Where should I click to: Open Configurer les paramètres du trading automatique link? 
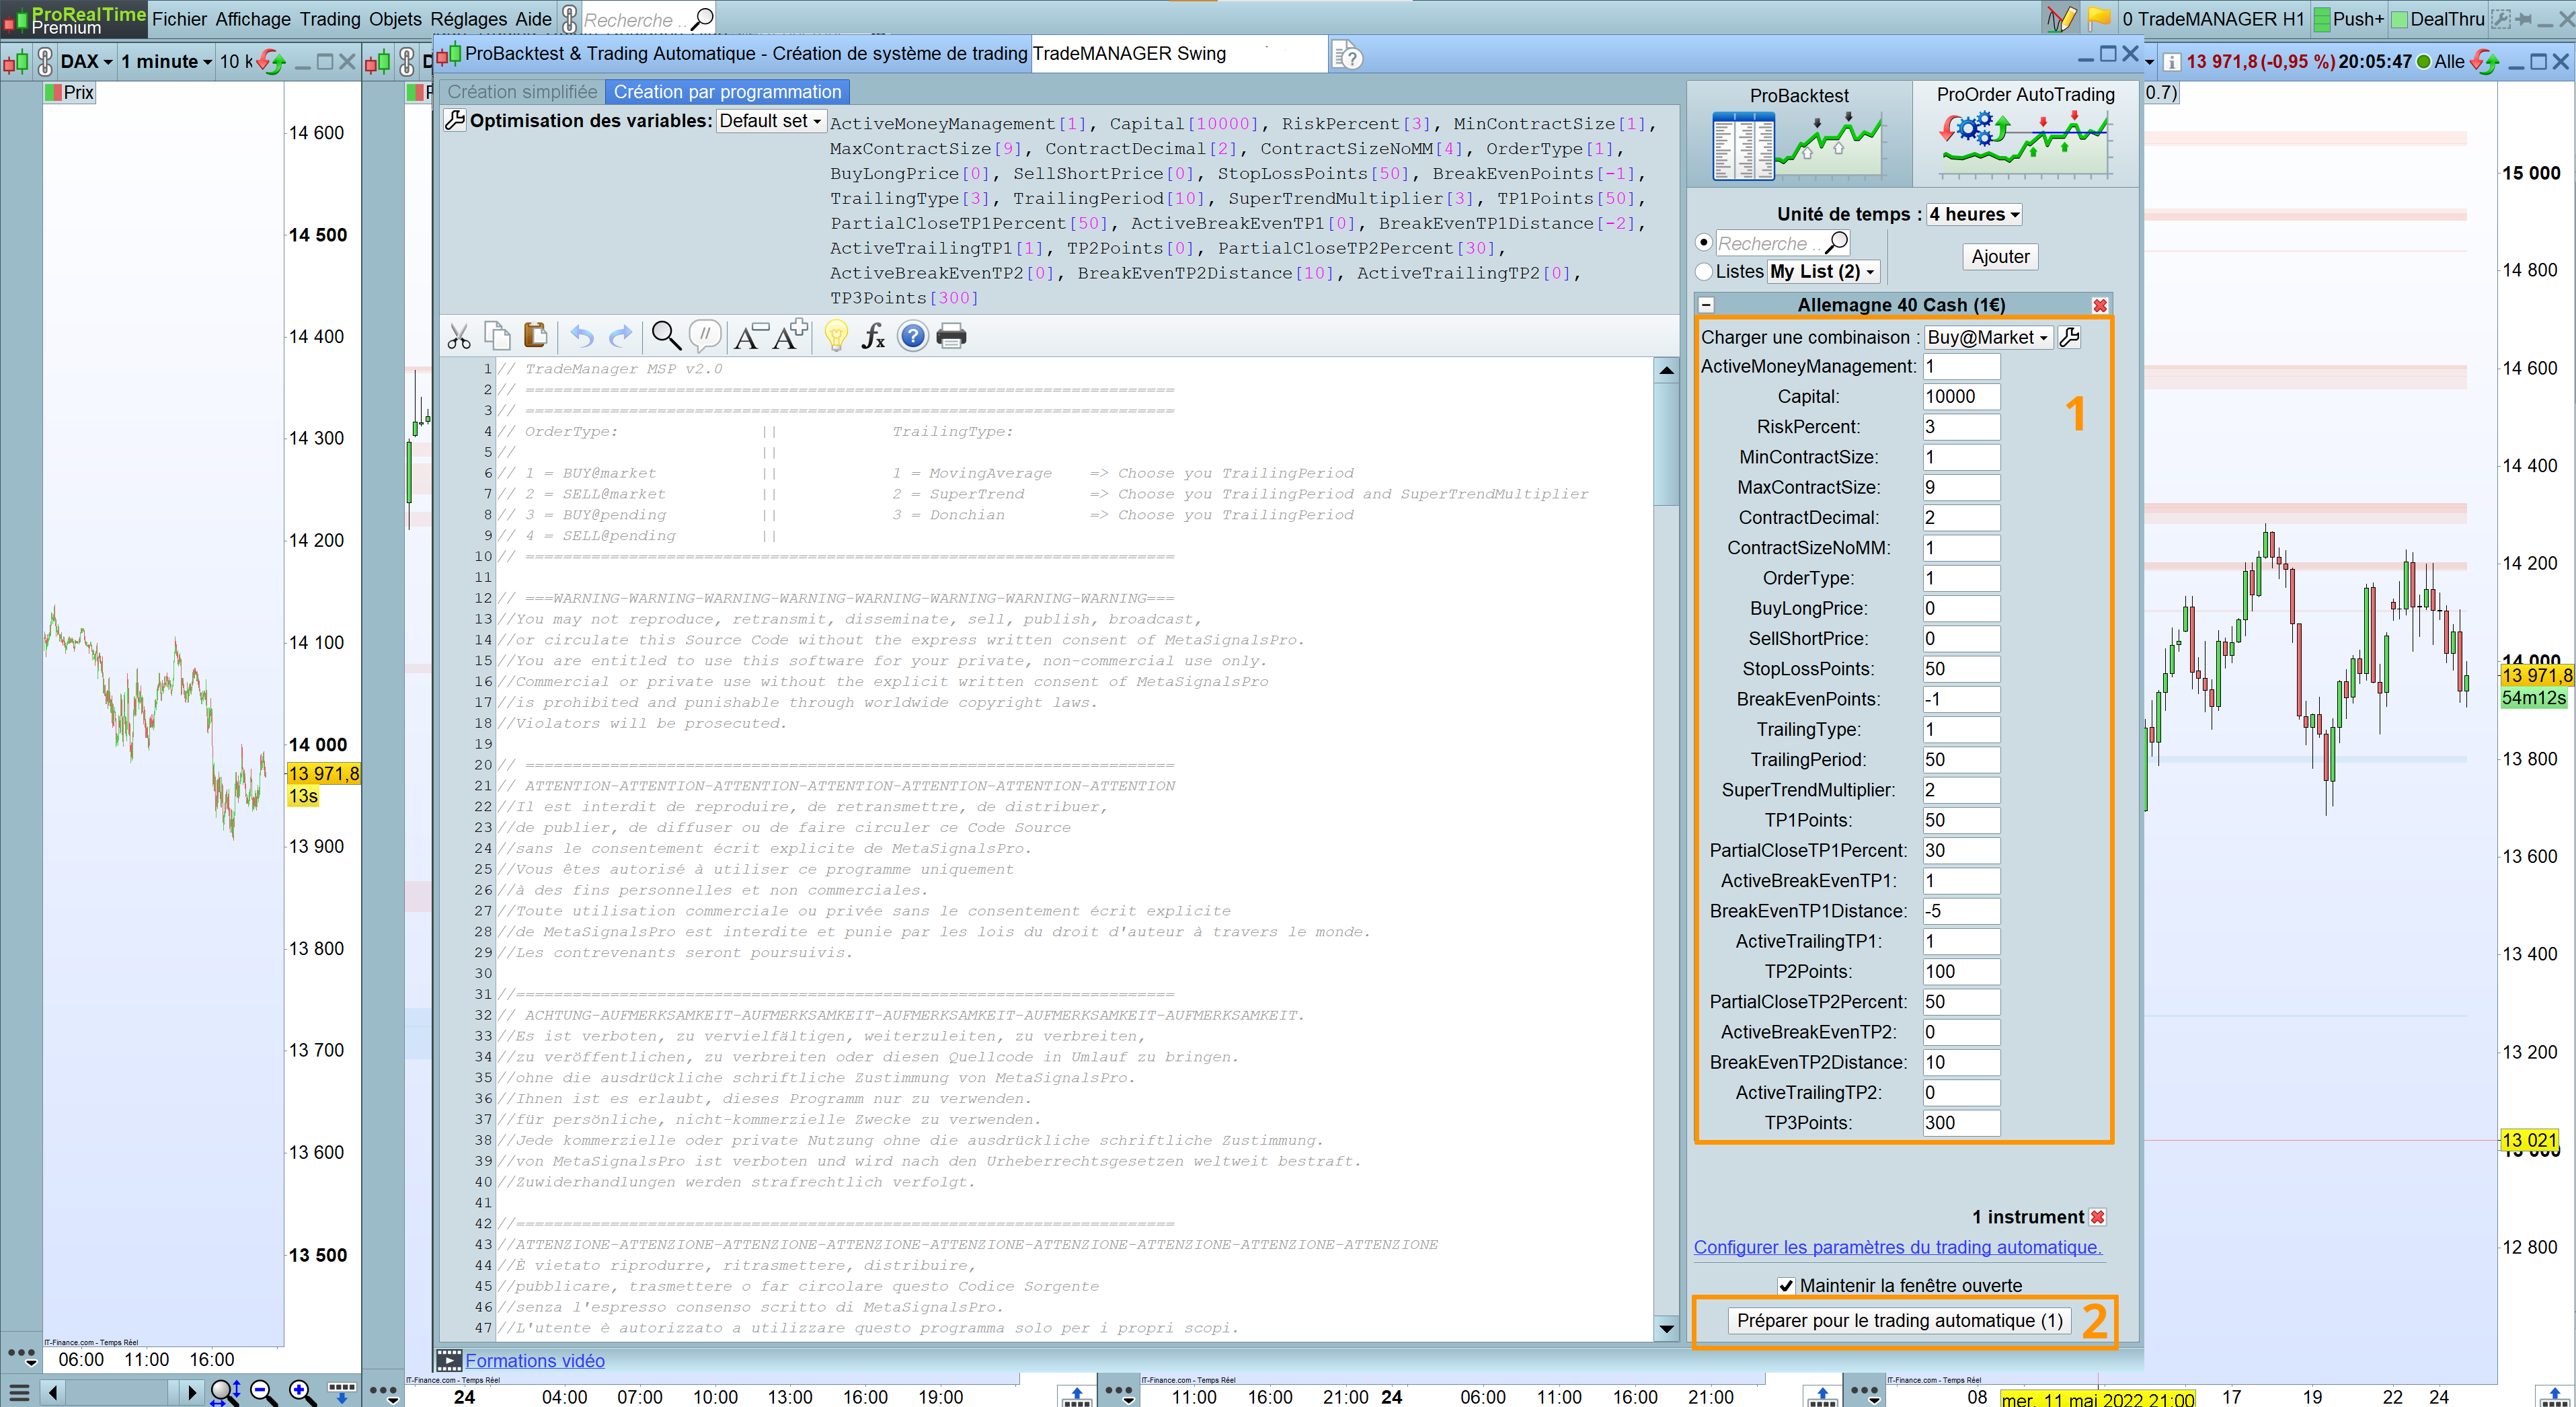[x=1897, y=1247]
